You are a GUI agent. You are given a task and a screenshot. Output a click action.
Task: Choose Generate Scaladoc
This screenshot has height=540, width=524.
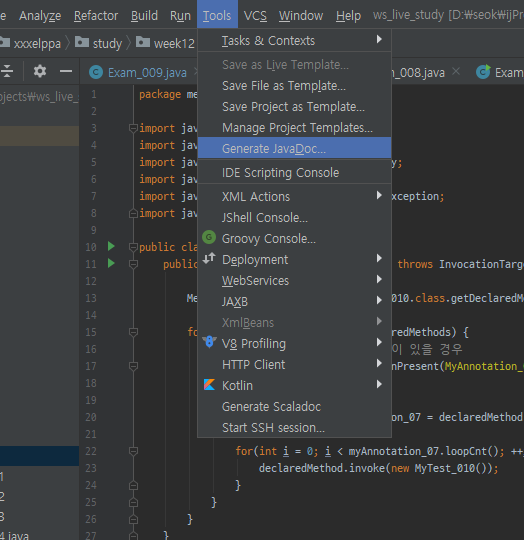[294, 406]
